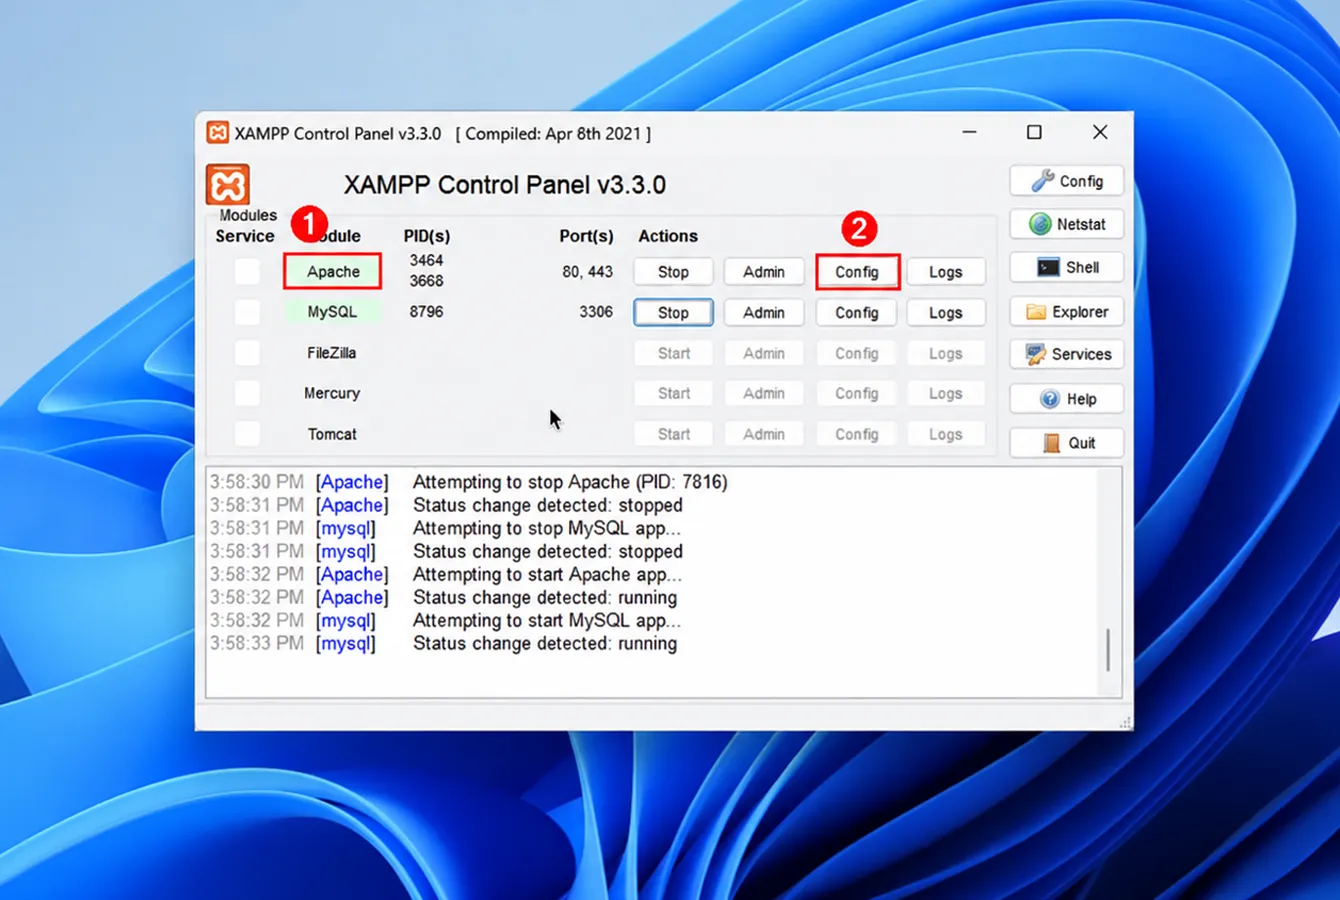Start the Tomcat module
The width and height of the screenshot is (1340, 900).
(673, 434)
